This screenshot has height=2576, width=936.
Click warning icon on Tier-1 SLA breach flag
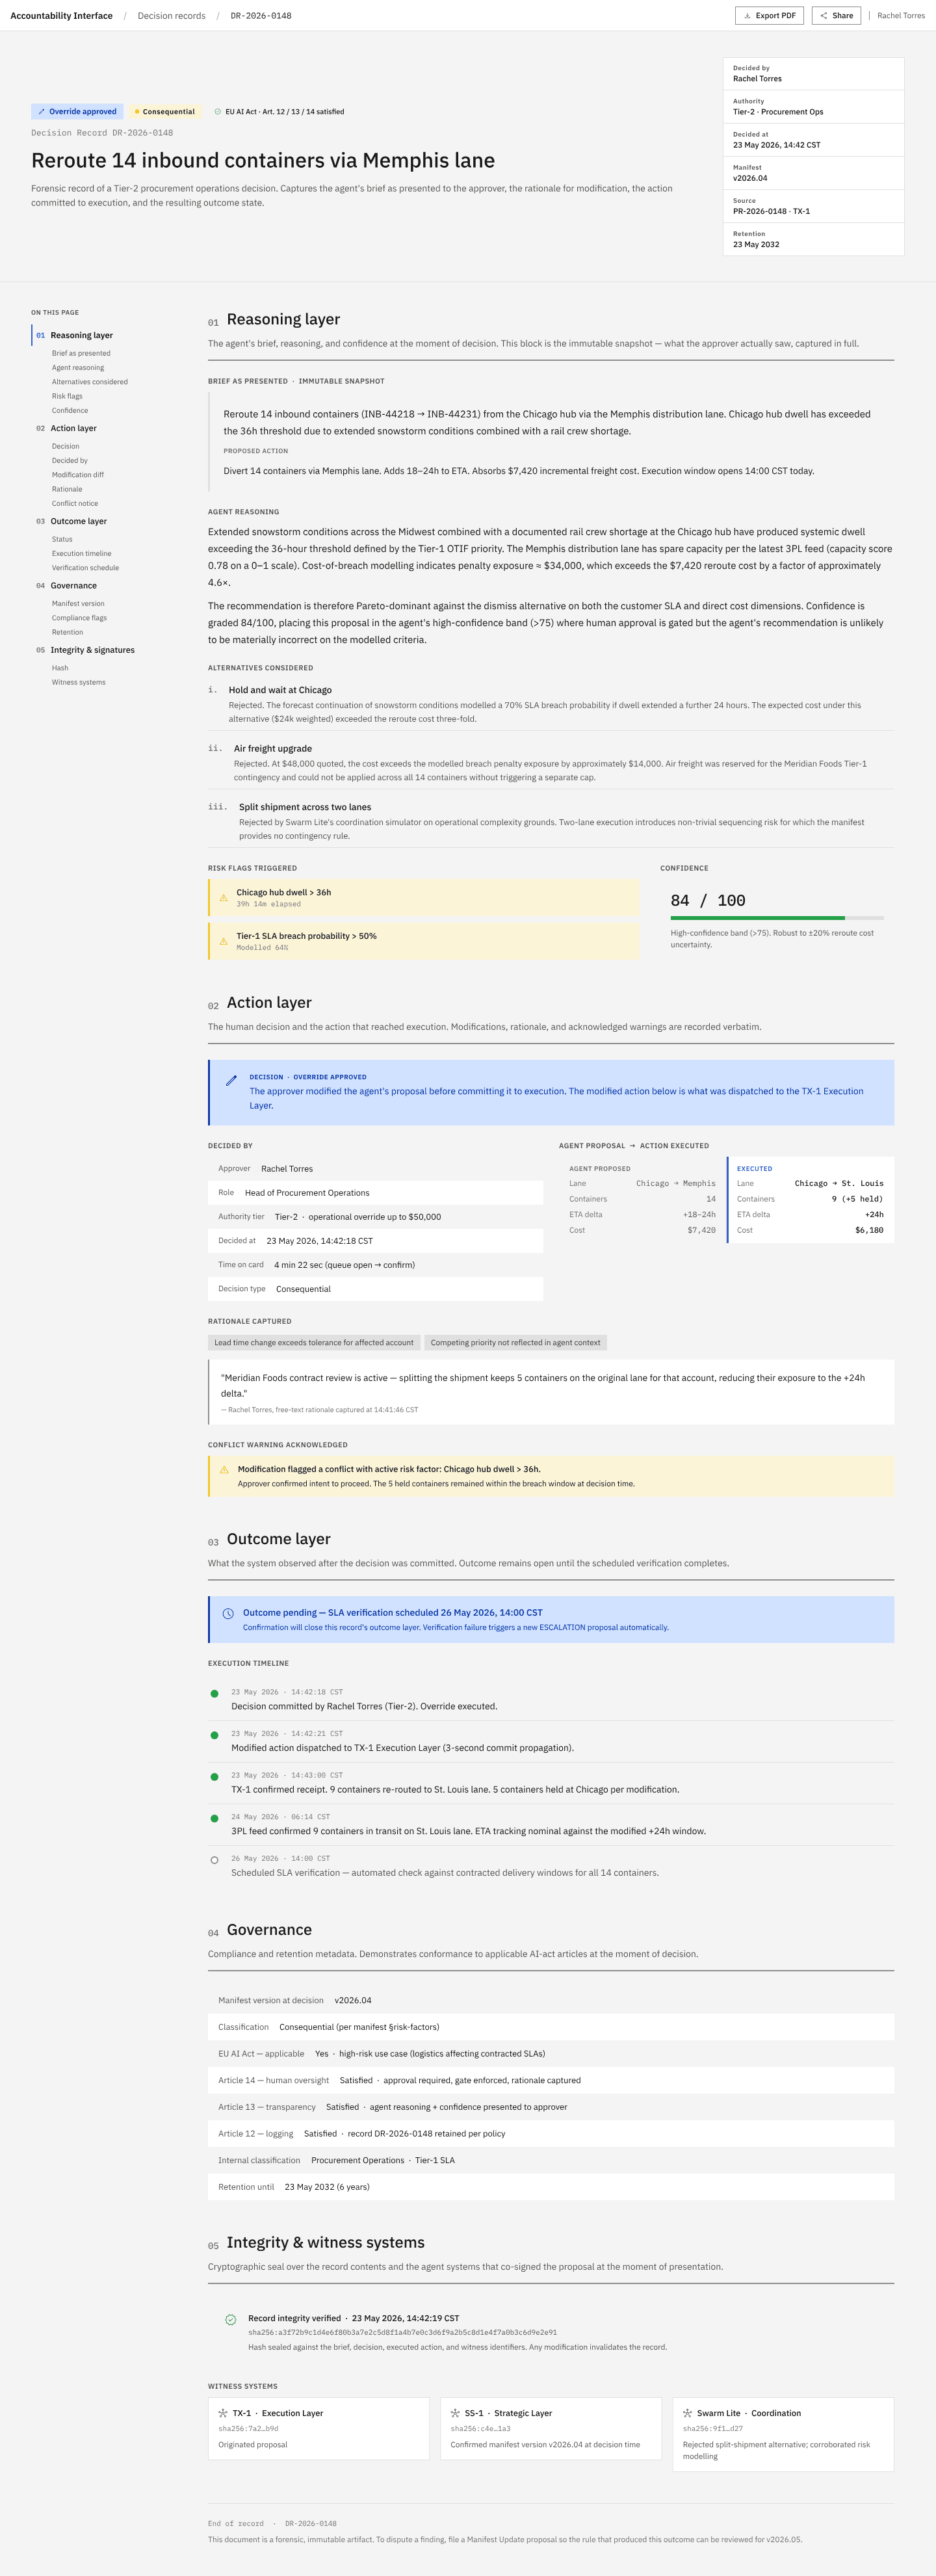coord(223,941)
